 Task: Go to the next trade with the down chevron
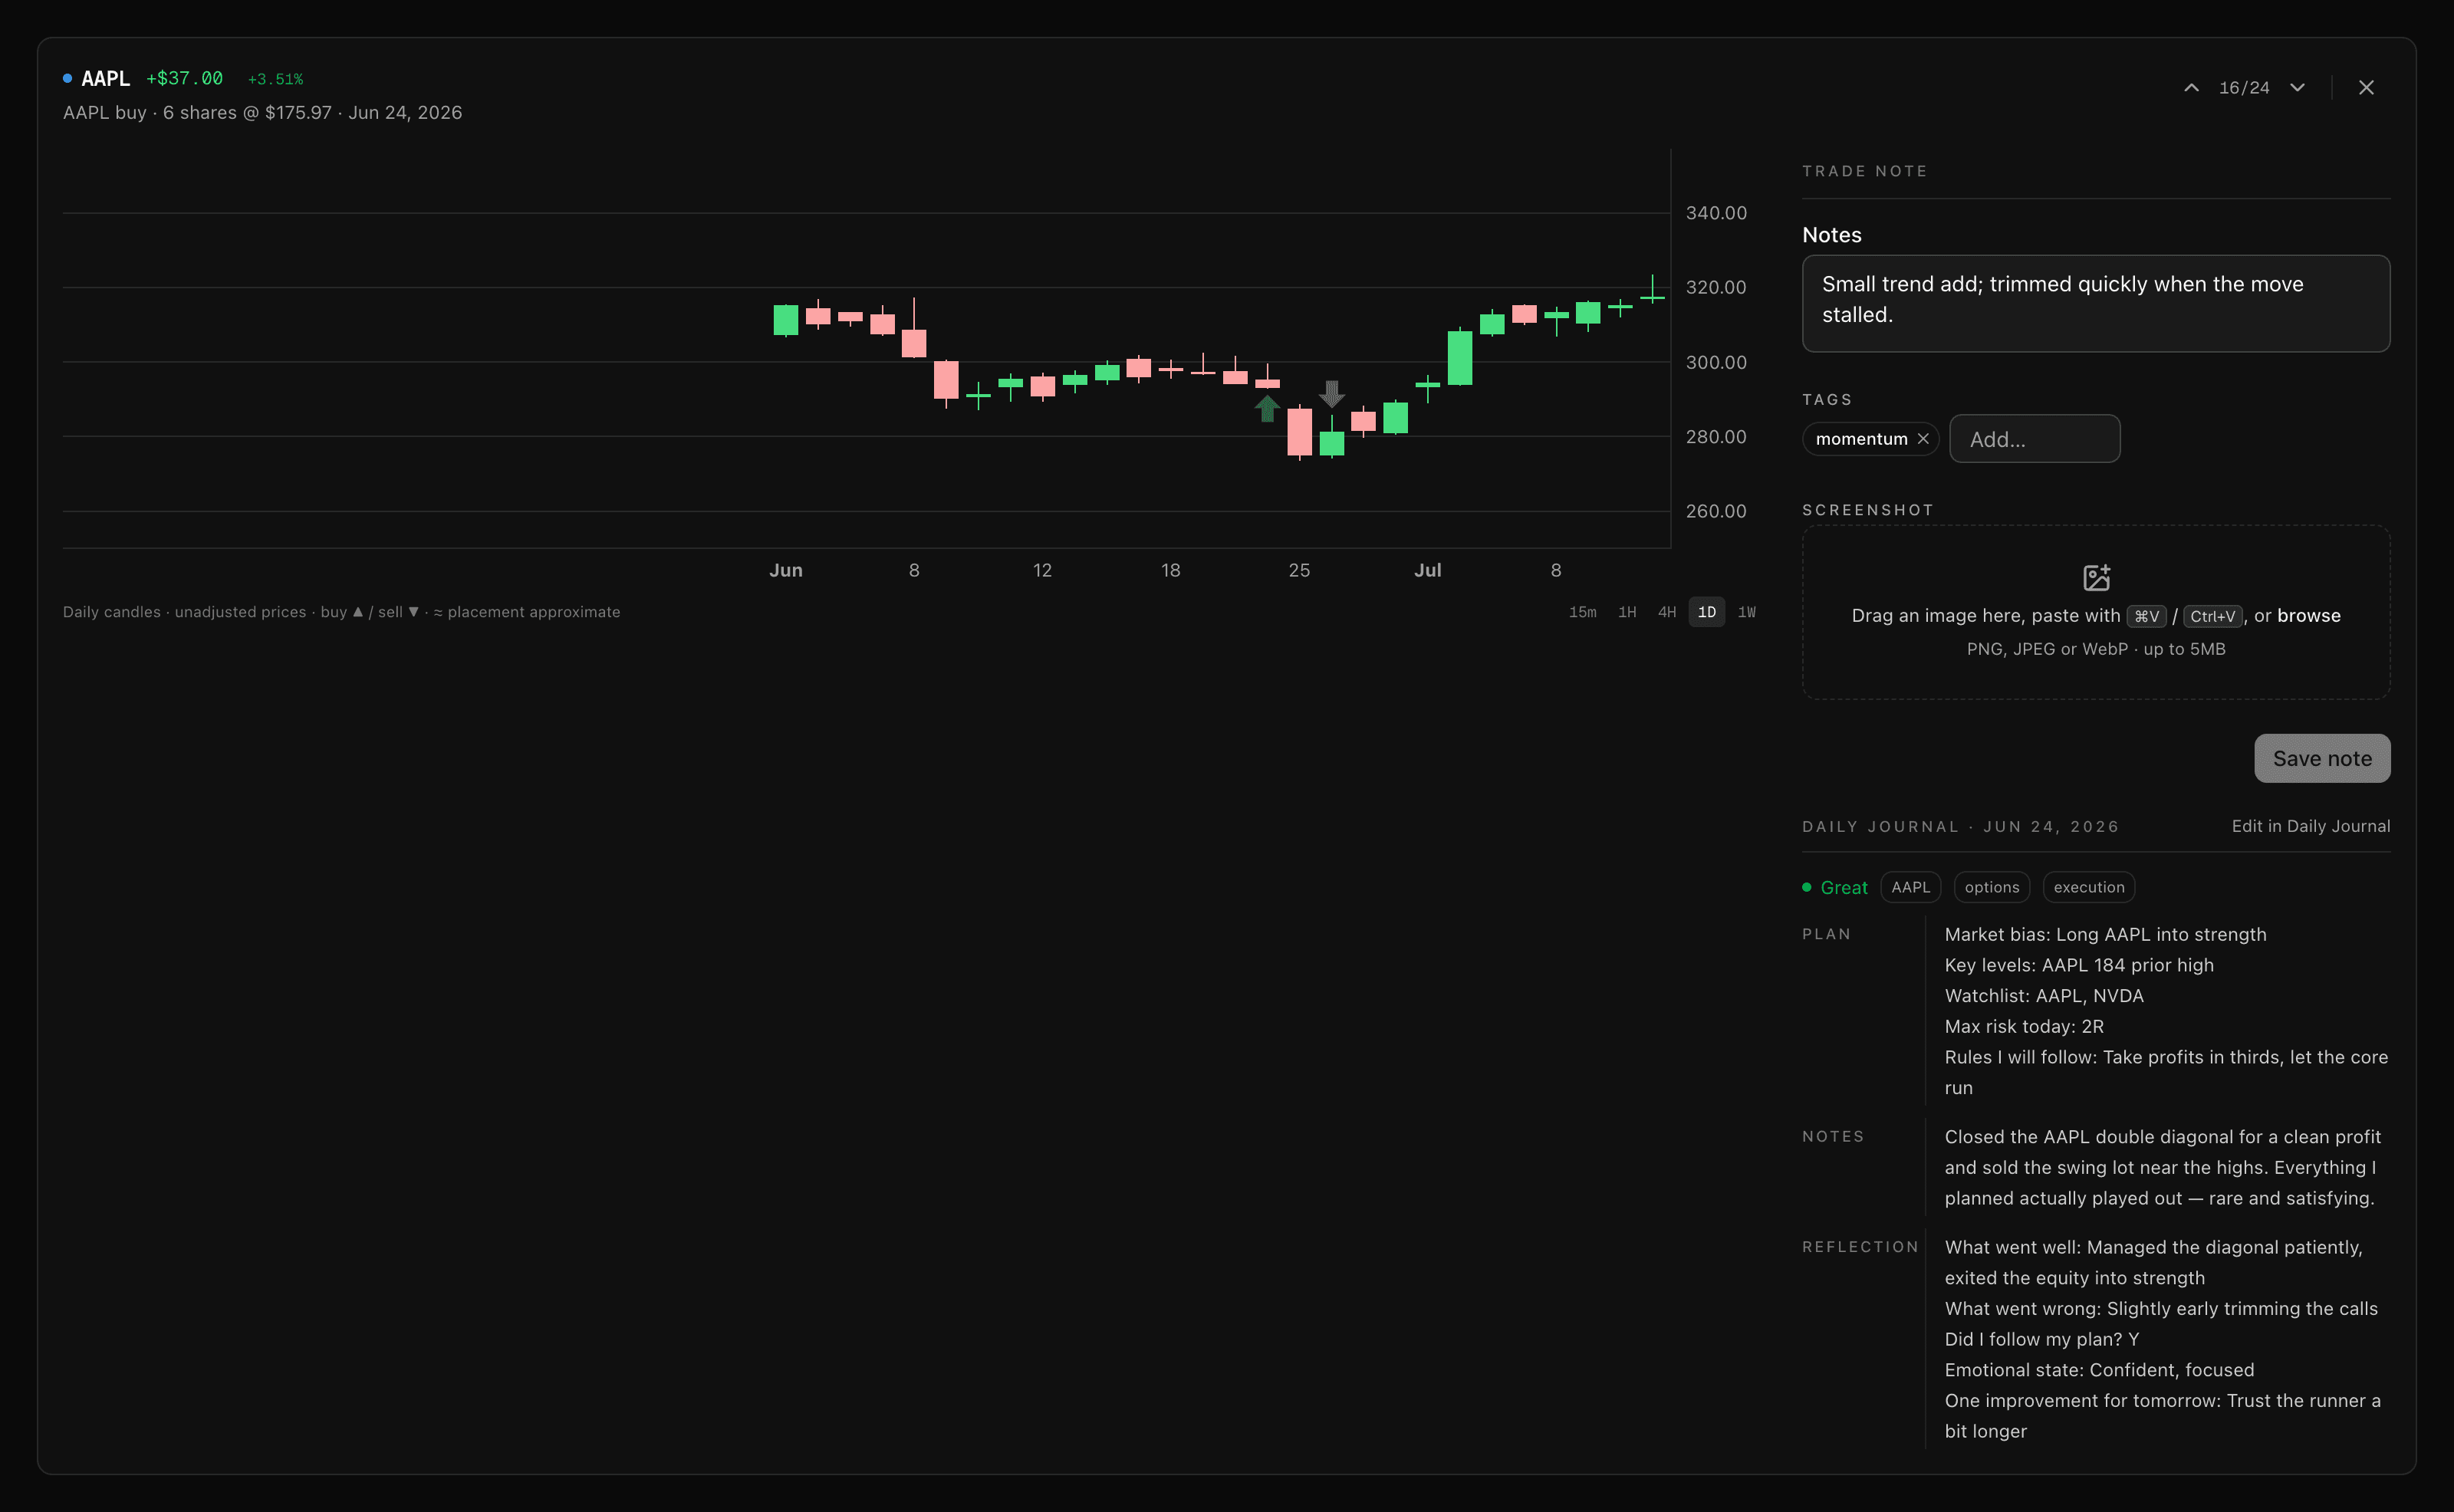pos(2298,88)
